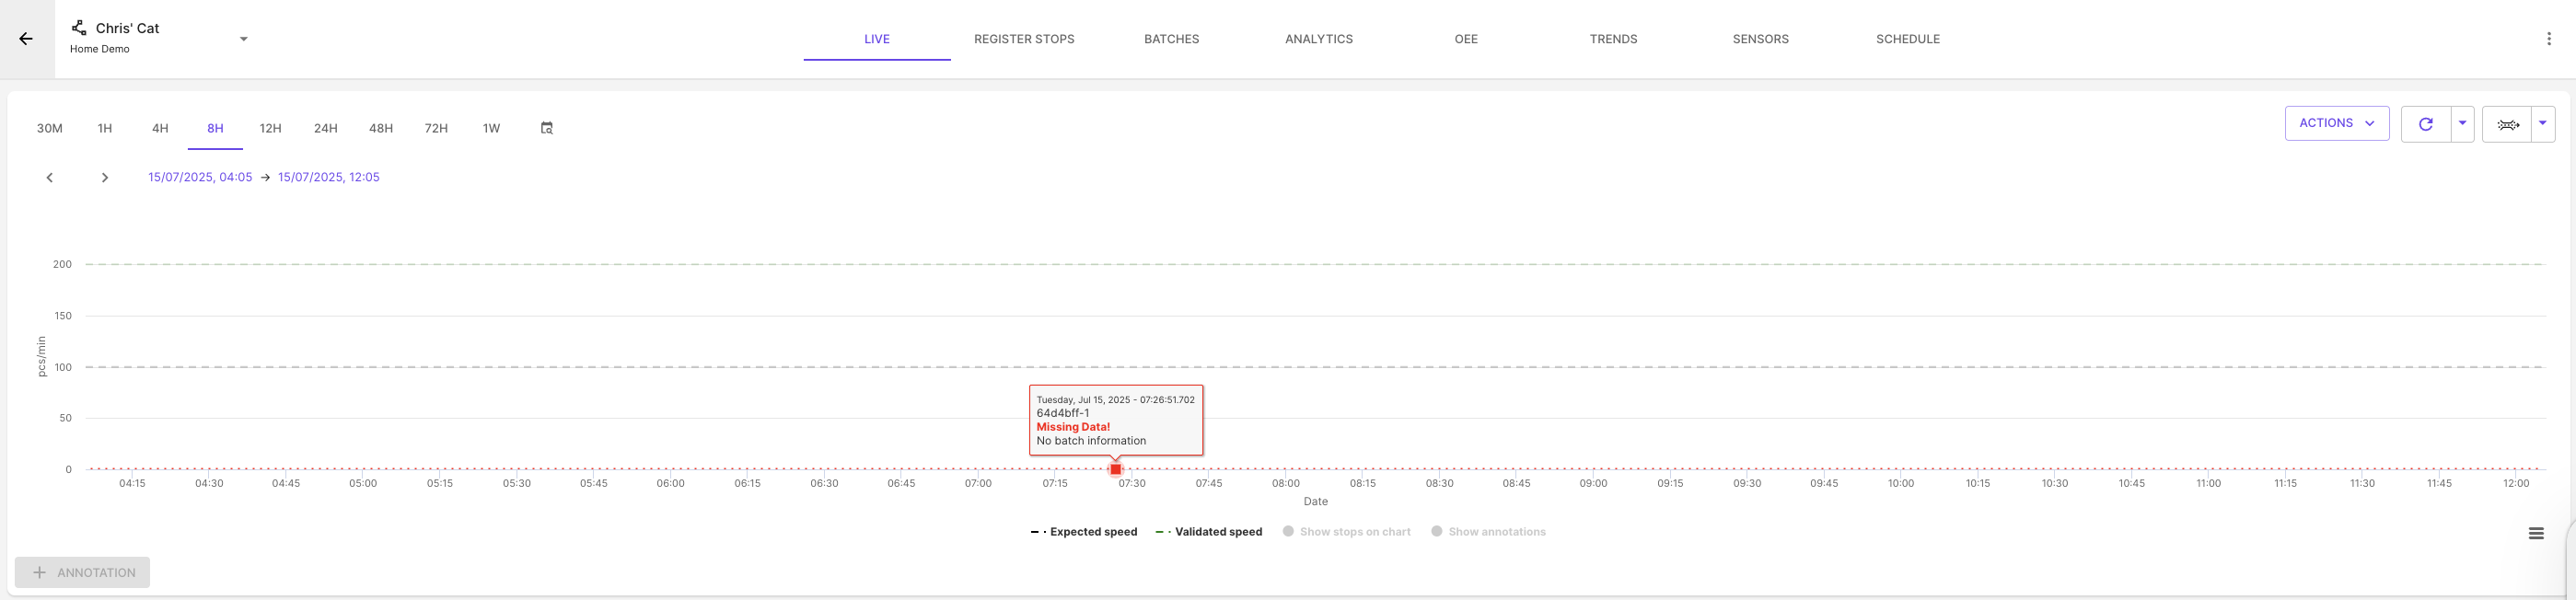
Task: Click the 200 y-axis value label
Action: click(62, 264)
